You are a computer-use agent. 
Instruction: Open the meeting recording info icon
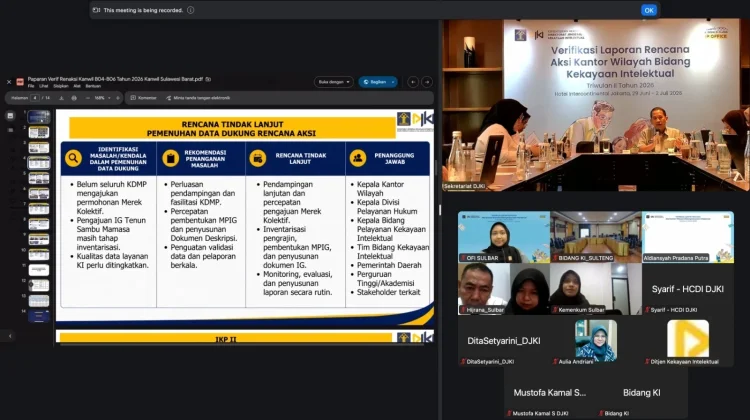(190, 10)
